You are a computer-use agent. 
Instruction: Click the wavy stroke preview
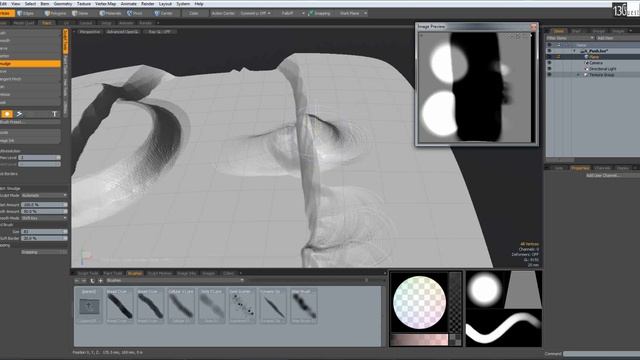[x=504, y=328]
